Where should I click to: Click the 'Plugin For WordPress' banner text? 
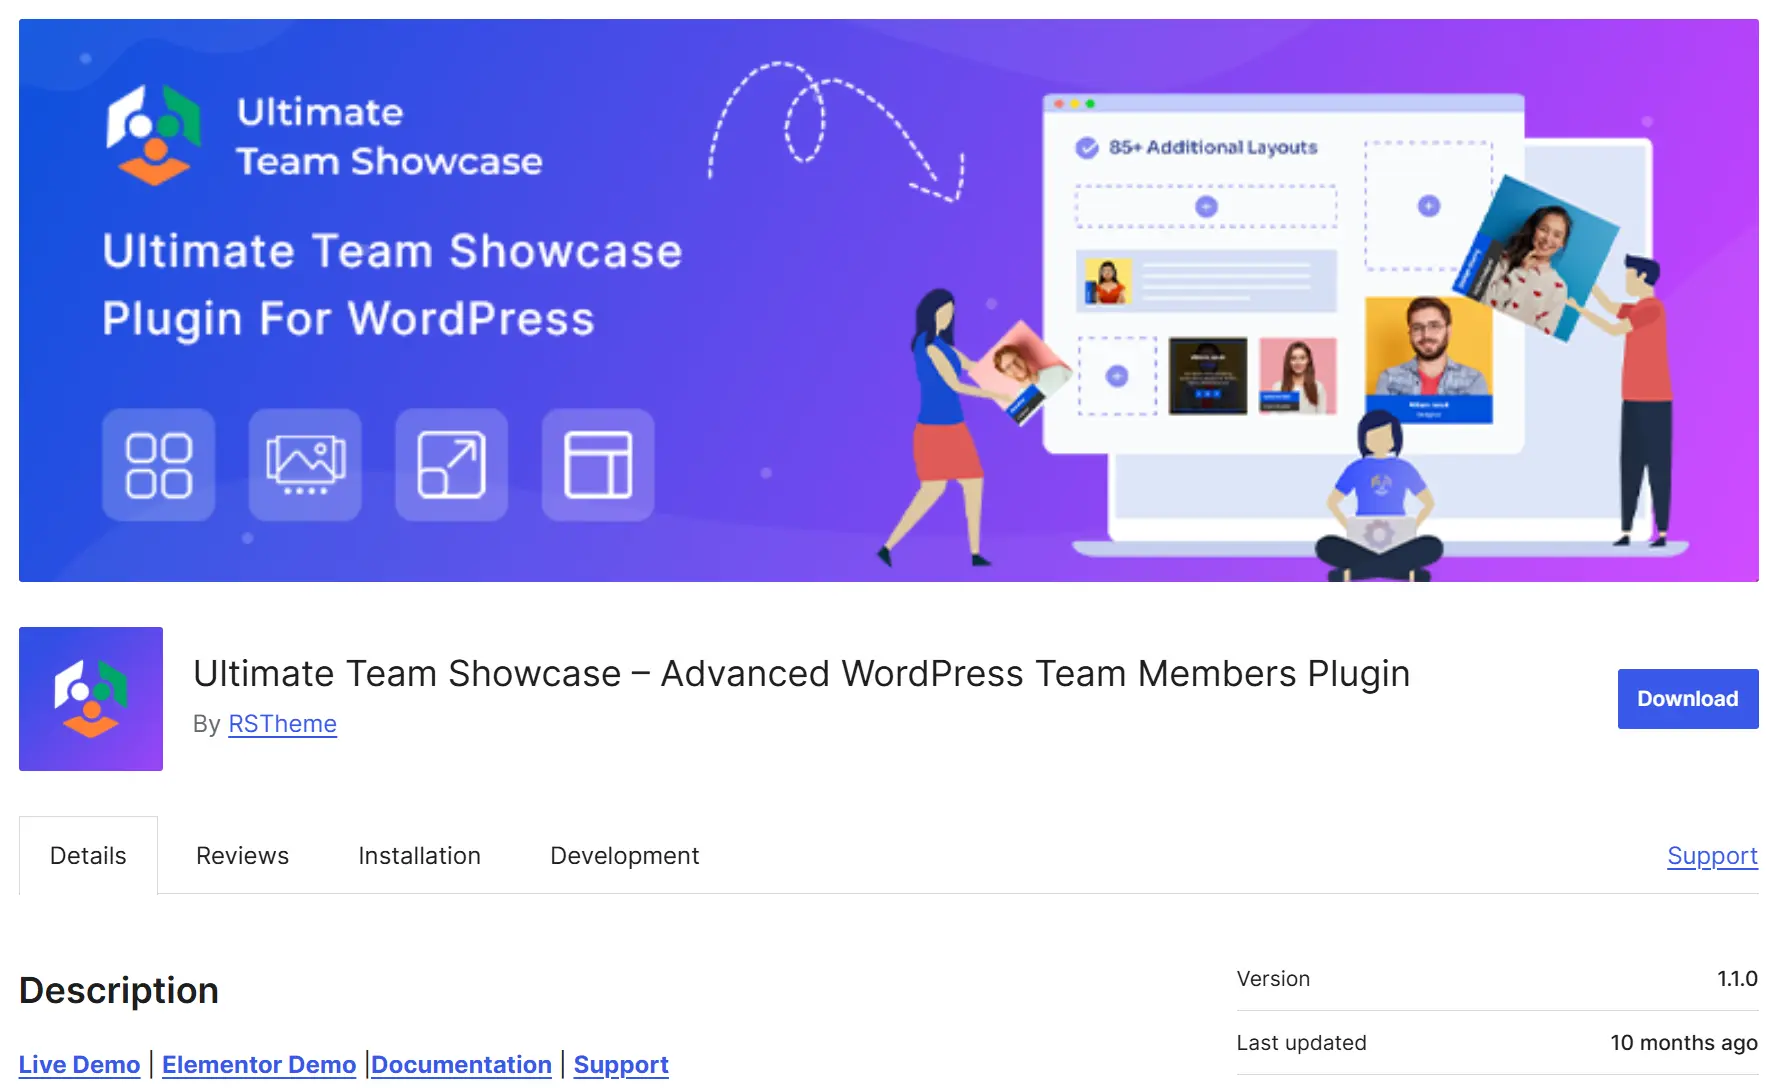pos(348,320)
